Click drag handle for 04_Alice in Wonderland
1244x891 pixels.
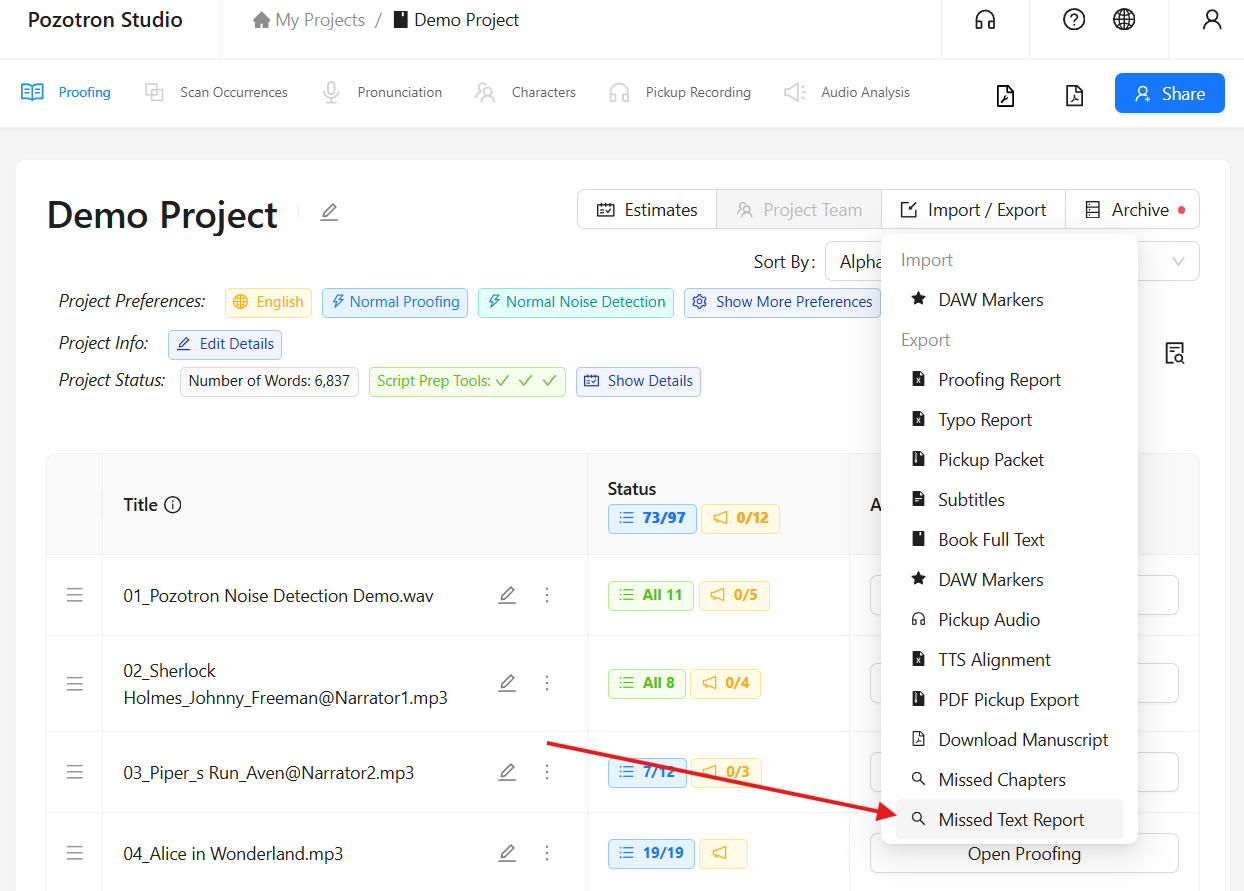[75, 853]
